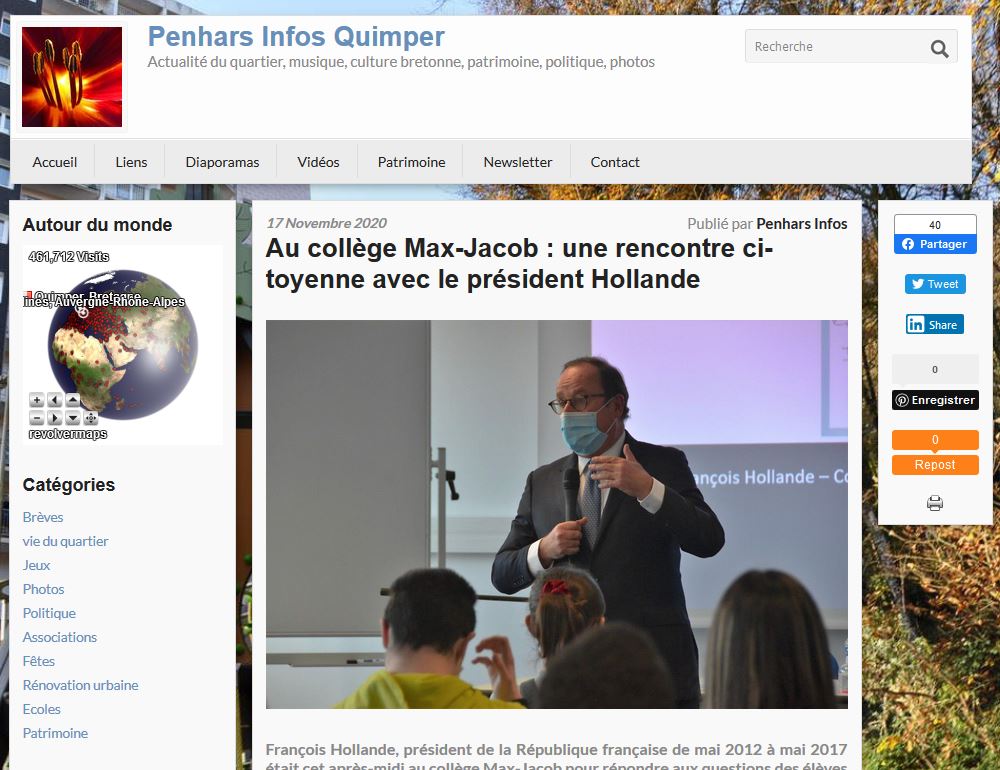
Task: Tilt the globe upward with arrow
Action: pos(73,400)
